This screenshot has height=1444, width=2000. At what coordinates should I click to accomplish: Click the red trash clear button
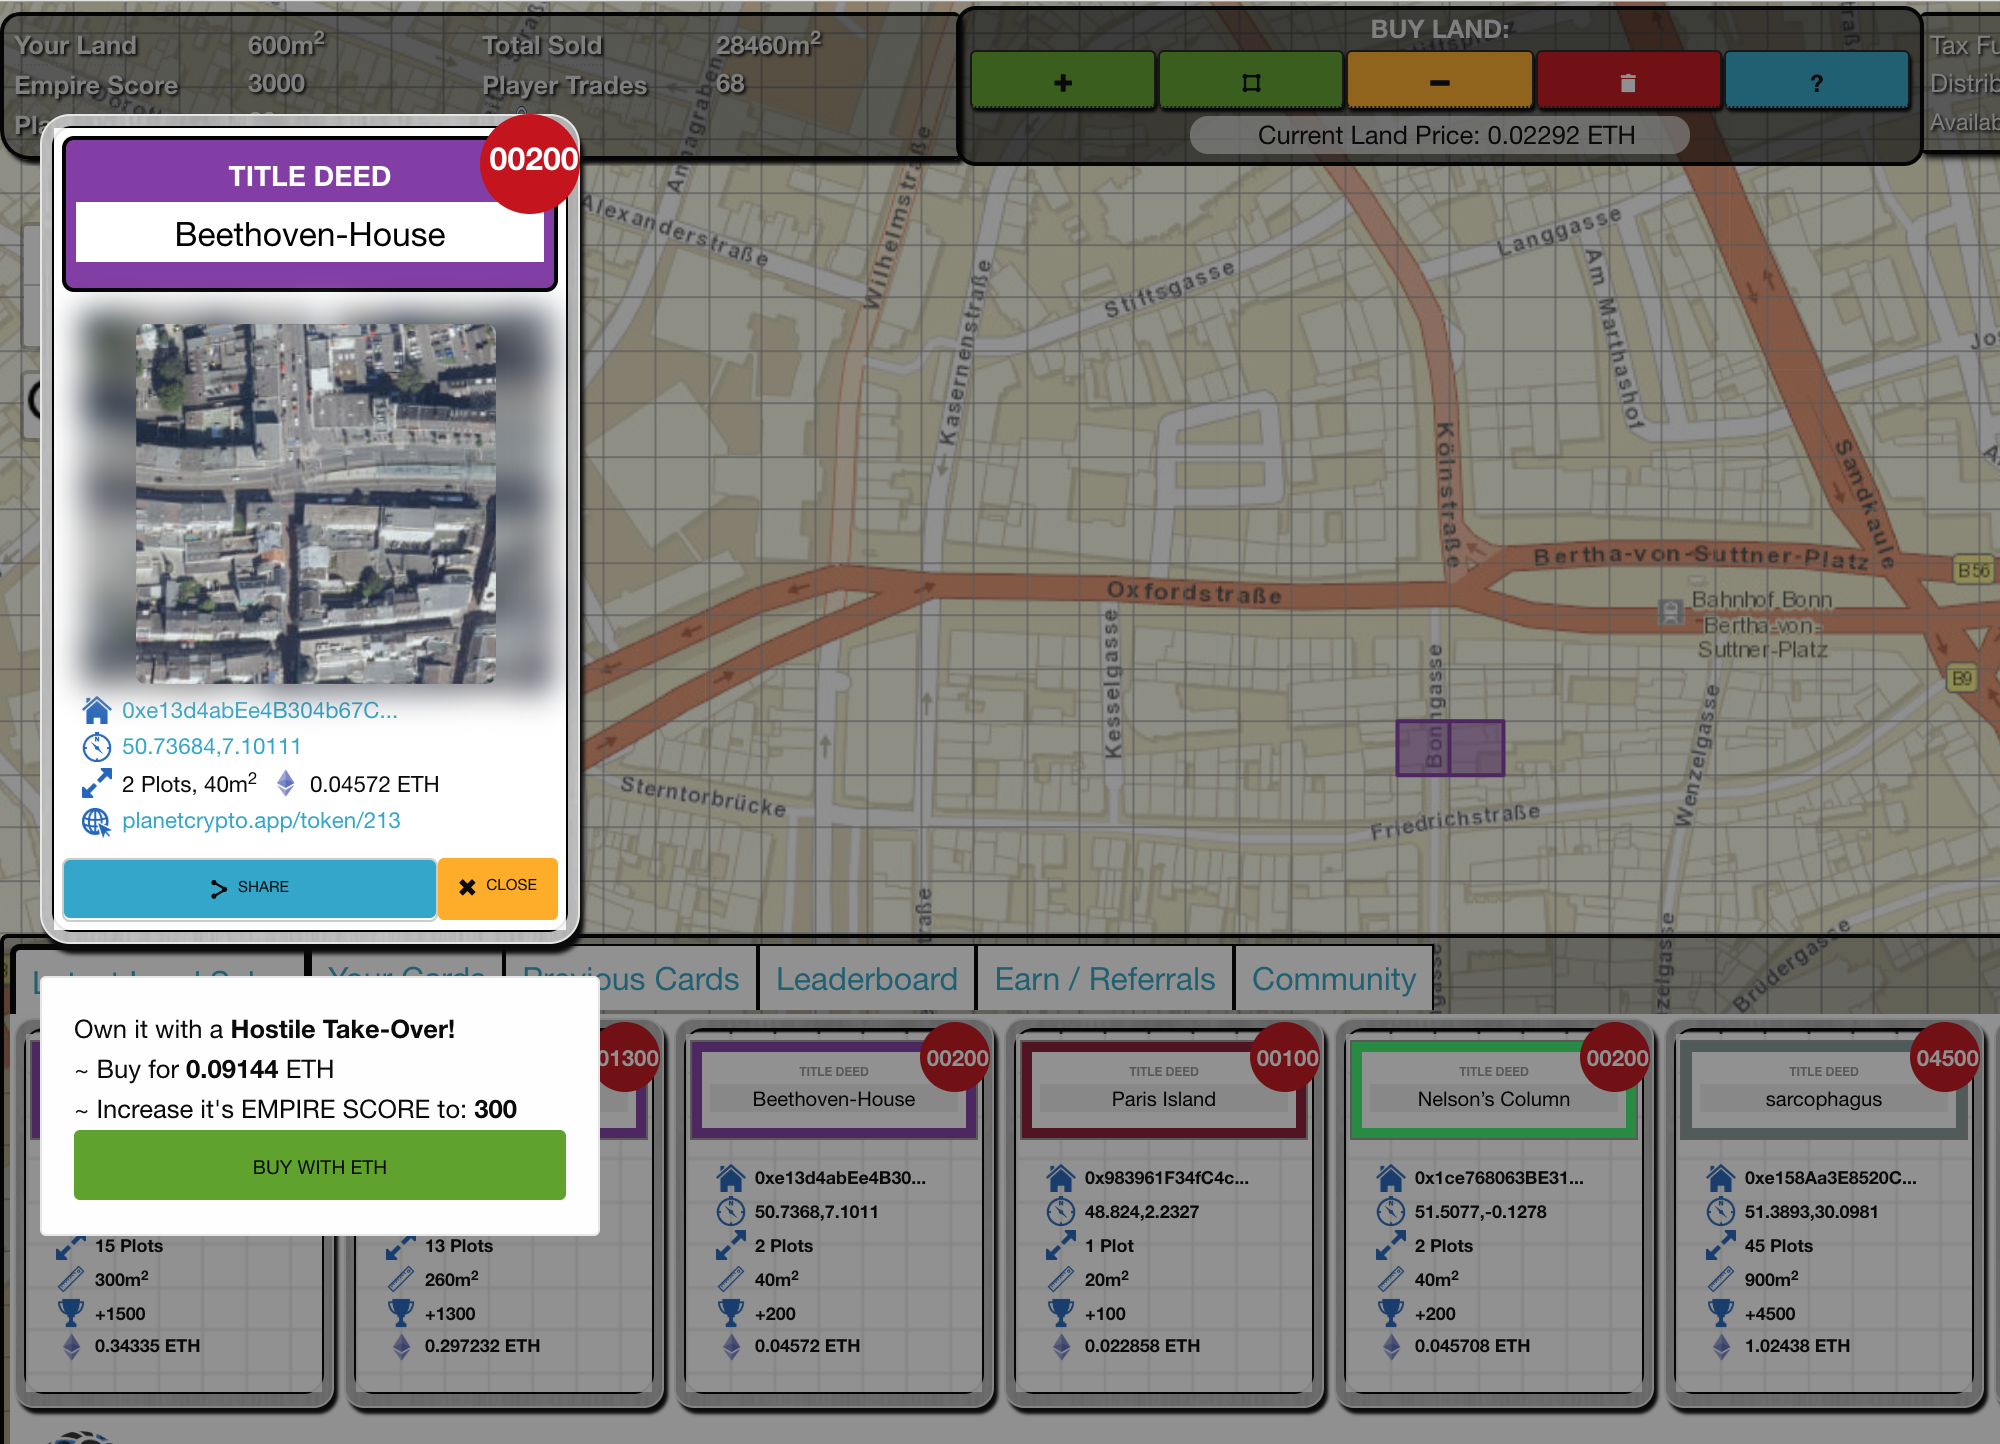click(x=1627, y=82)
